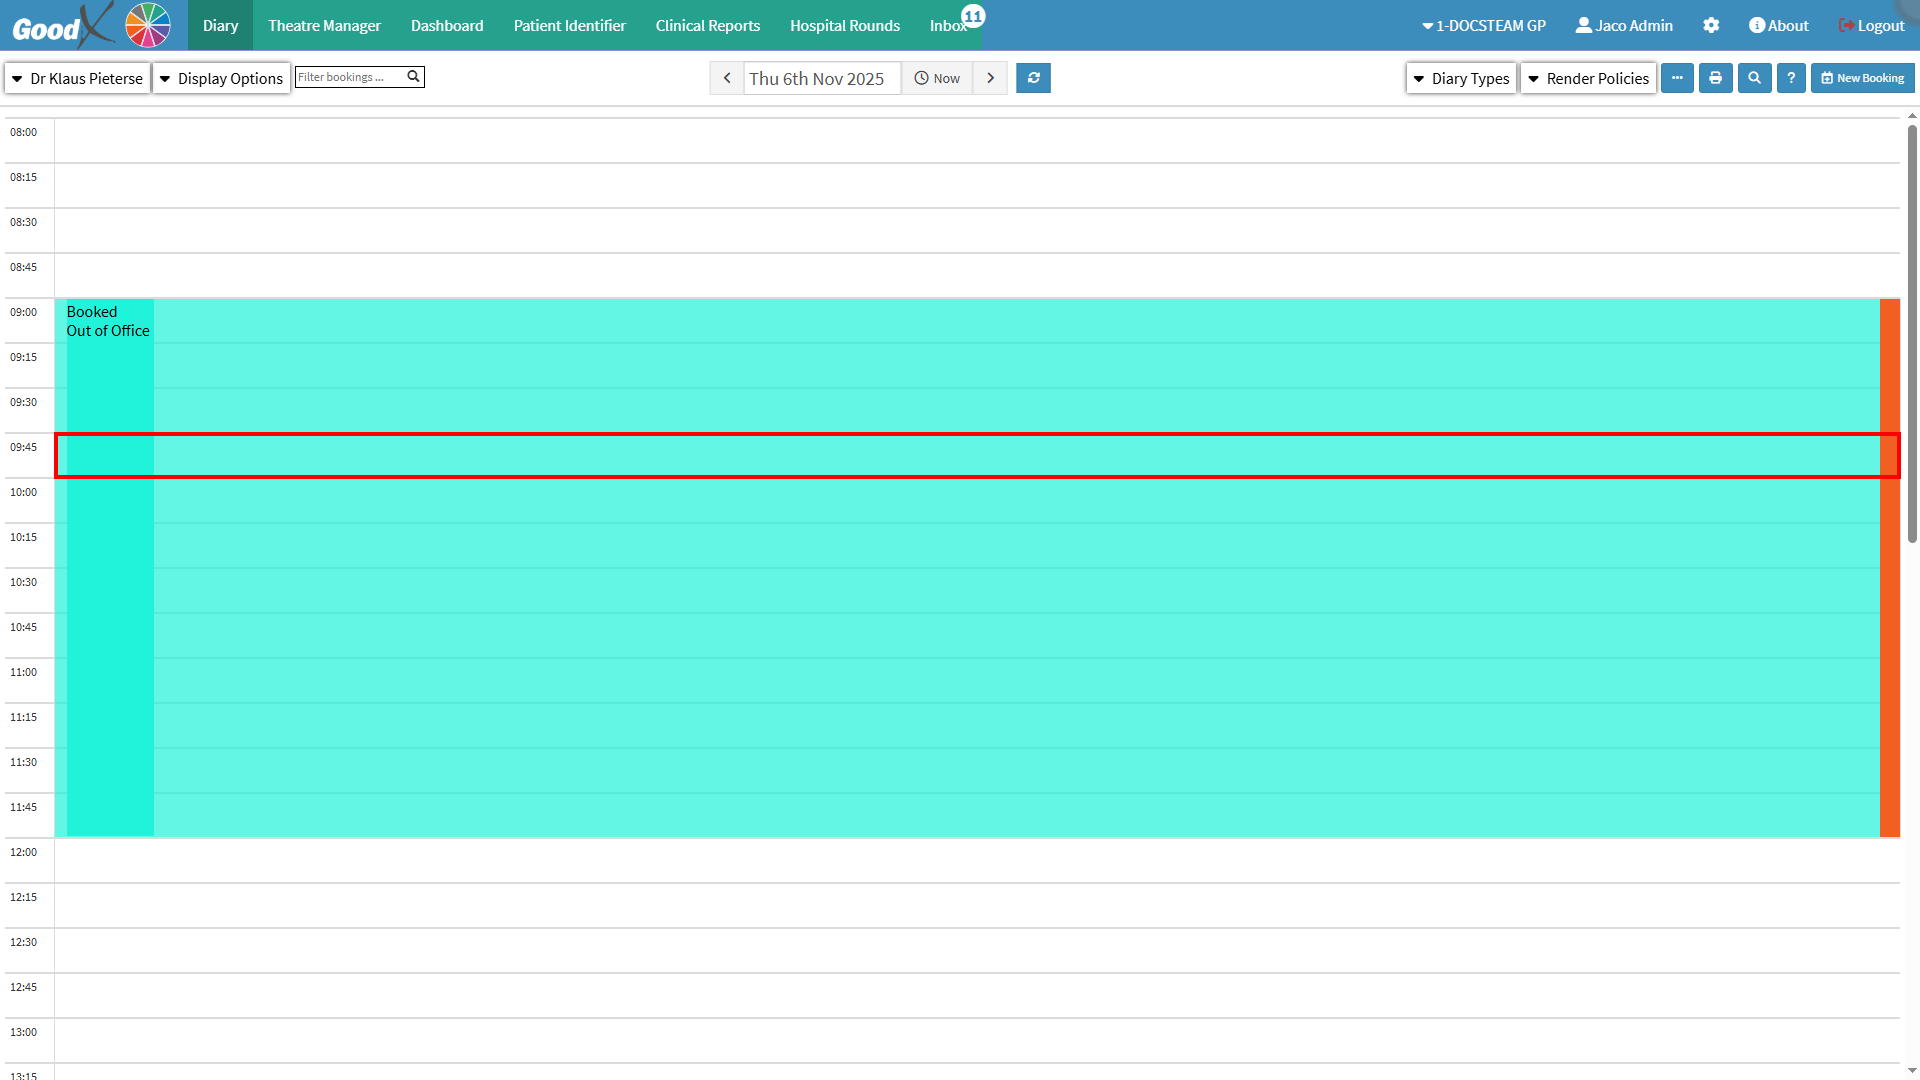The image size is (1920, 1080).
Task: Go to next day arrow
Action: (990, 78)
